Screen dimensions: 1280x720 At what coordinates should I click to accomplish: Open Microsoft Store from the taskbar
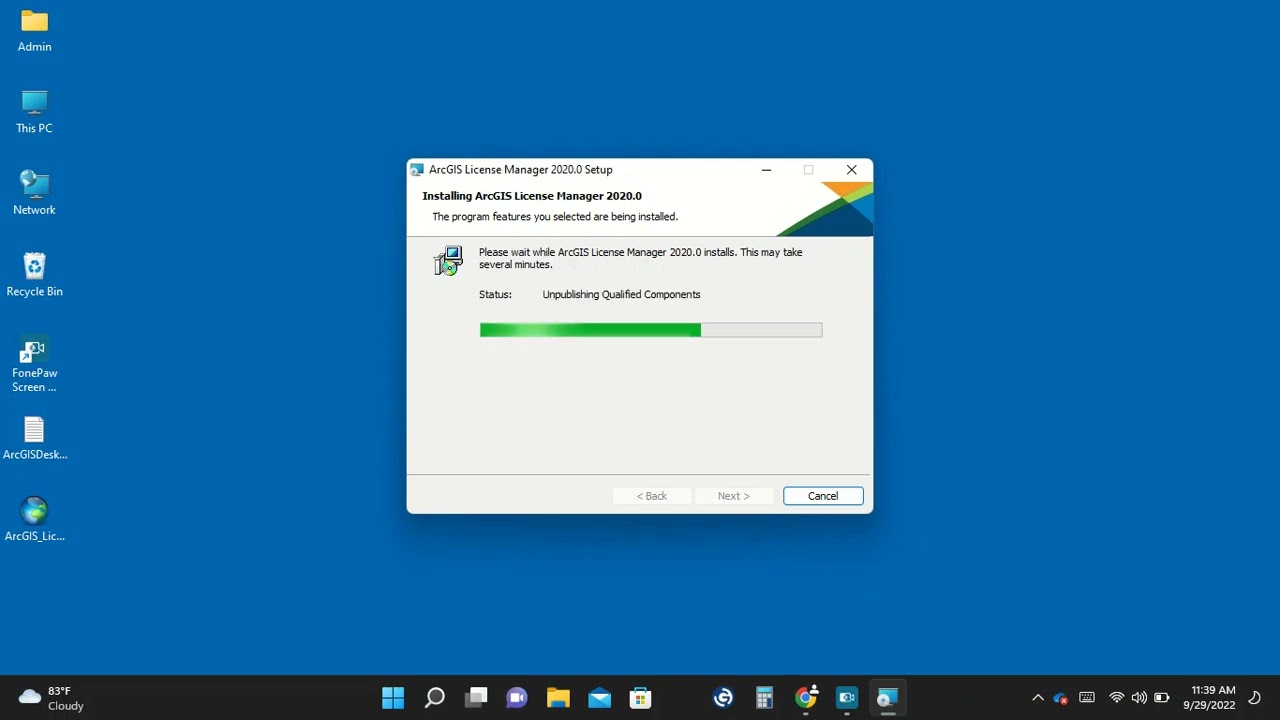(x=640, y=698)
